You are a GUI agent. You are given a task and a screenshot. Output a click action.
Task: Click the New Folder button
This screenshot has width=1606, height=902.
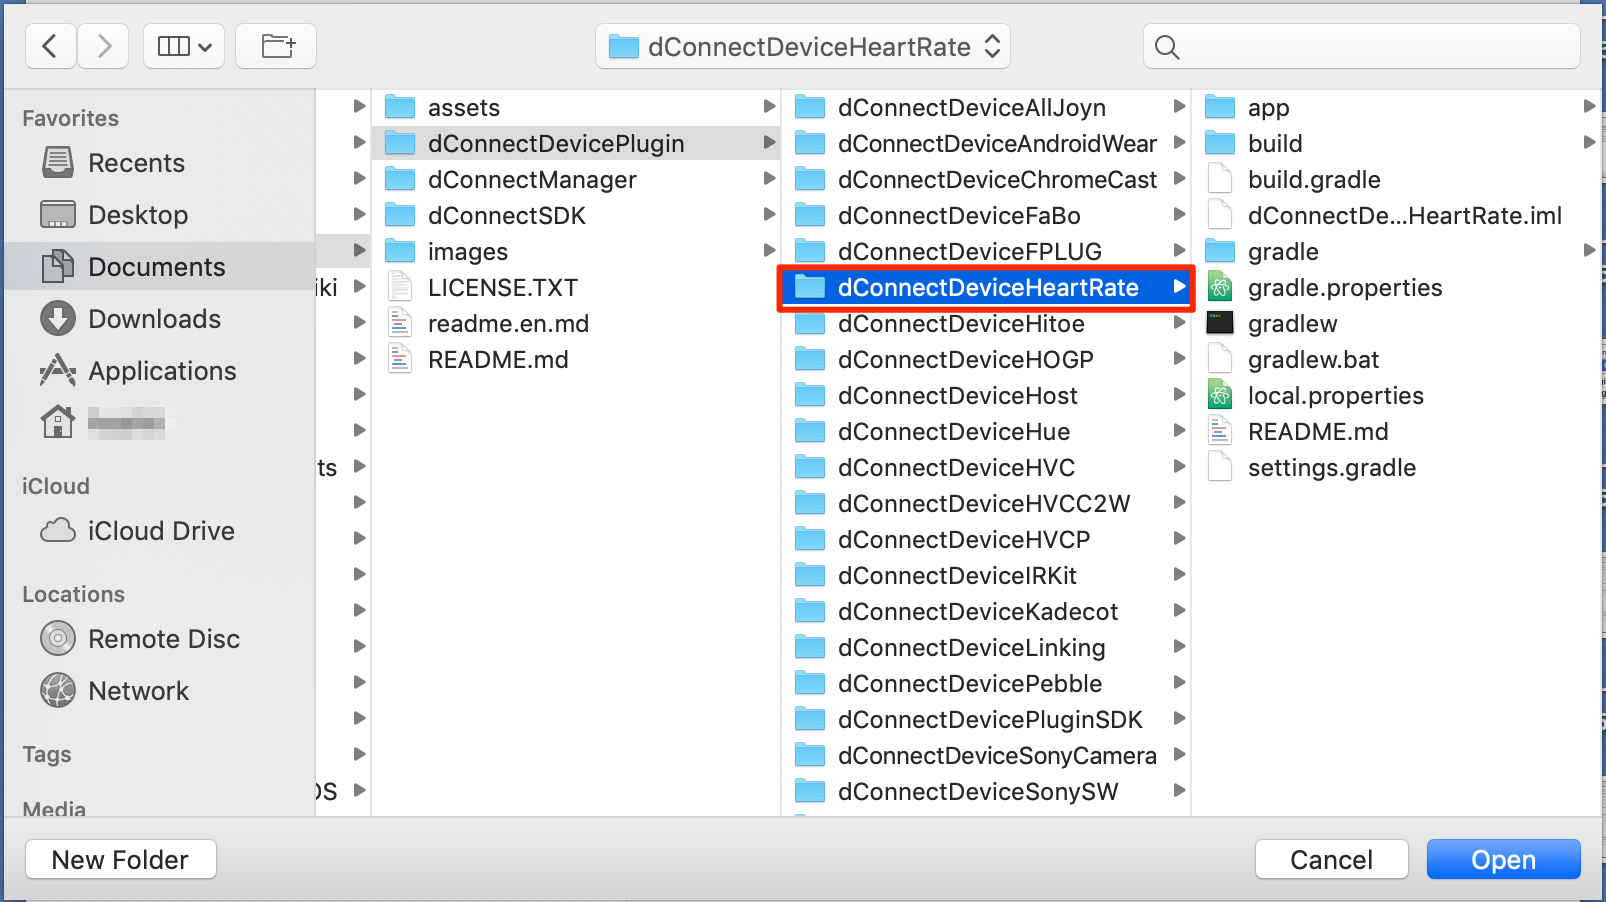120,860
